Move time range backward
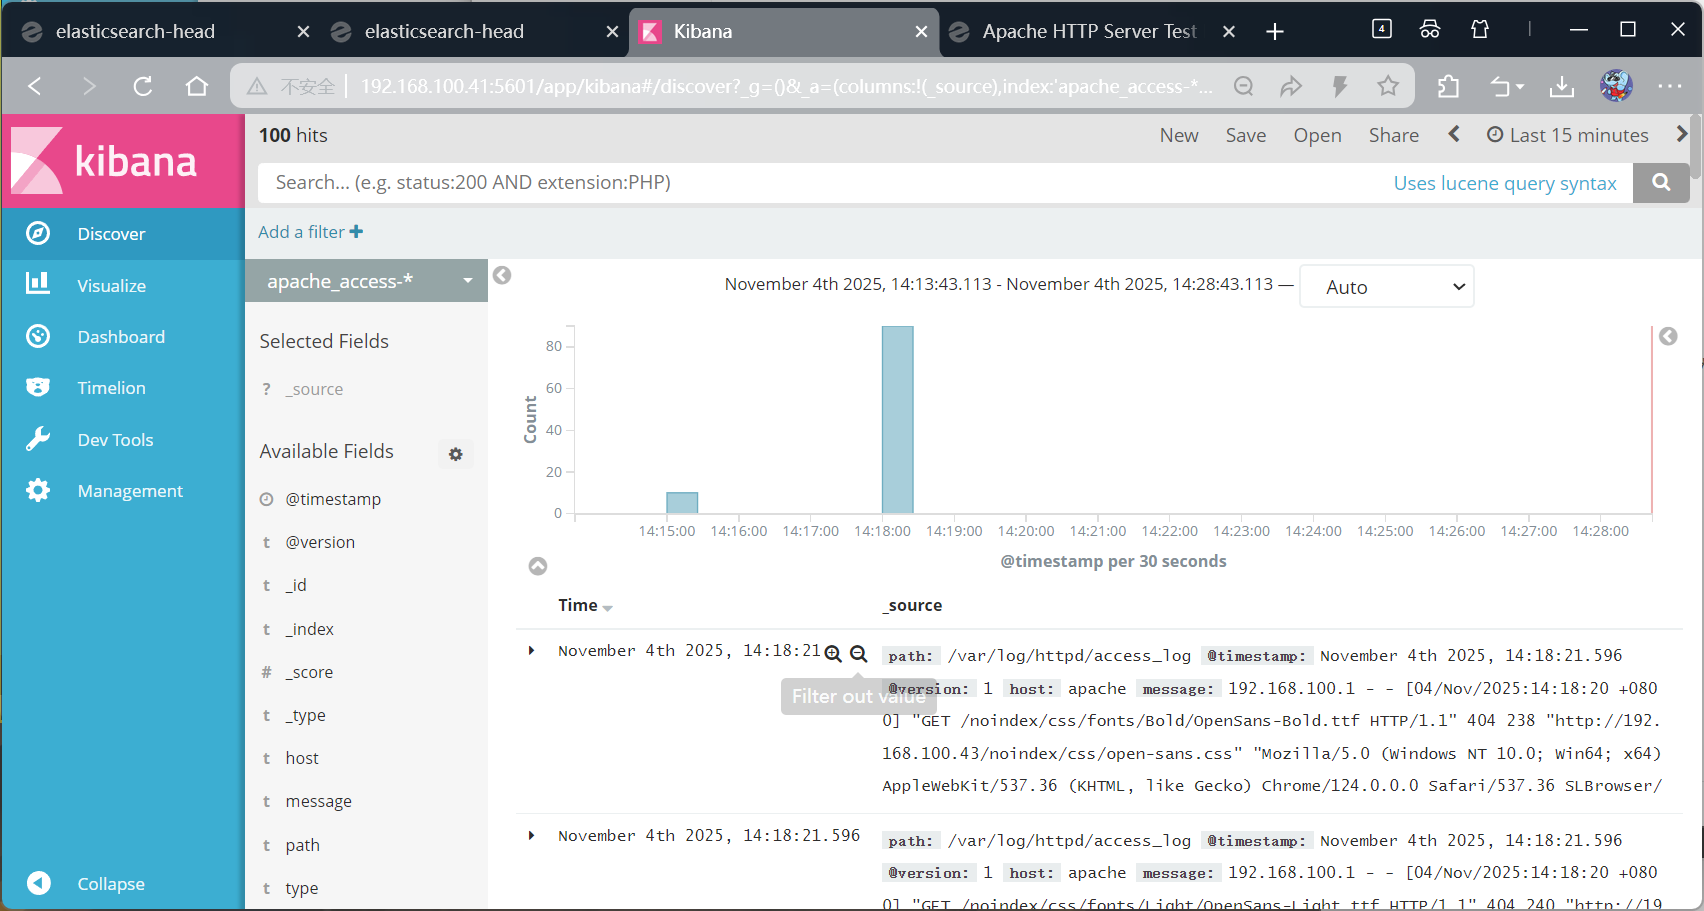This screenshot has height=911, width=1704. click(1454, 134)
